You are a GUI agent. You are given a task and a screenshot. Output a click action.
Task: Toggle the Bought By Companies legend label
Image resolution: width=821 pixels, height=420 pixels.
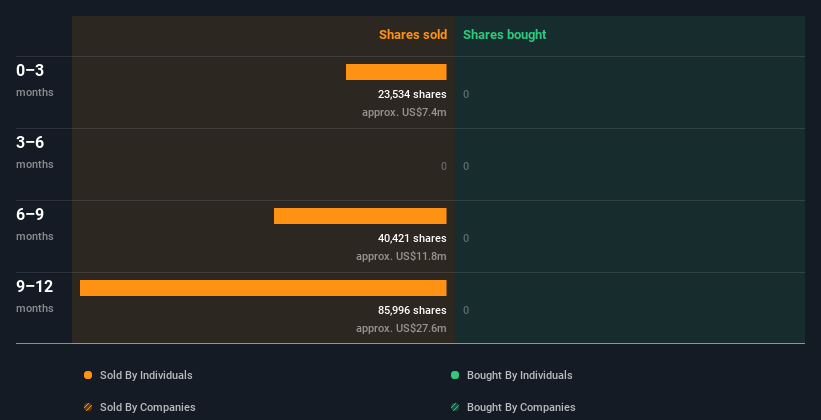click(x=521, y=407)
